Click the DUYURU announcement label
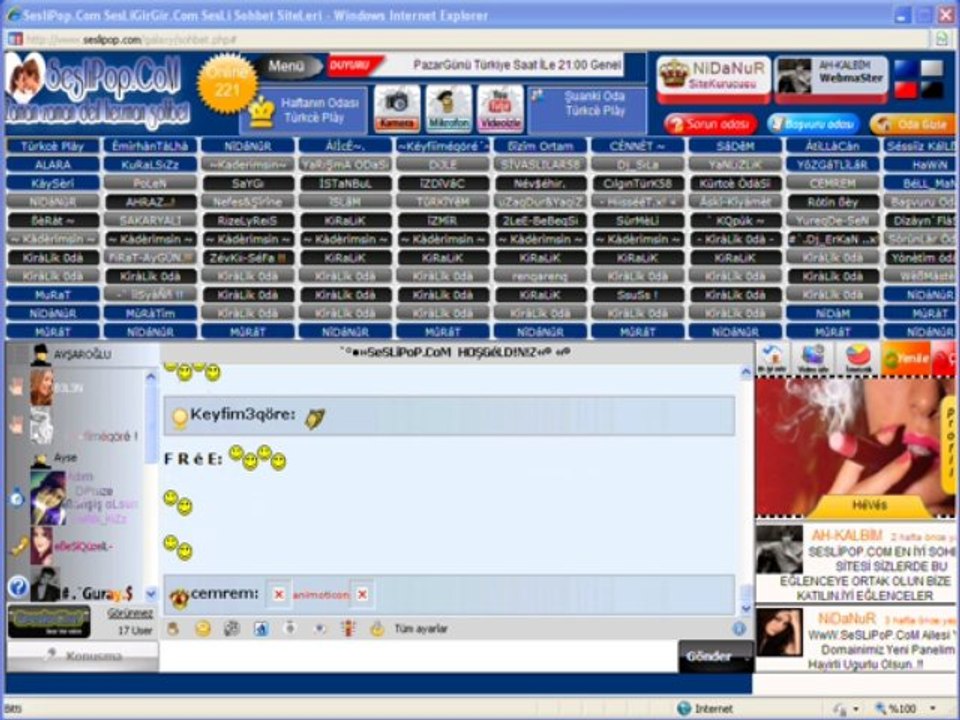960x720 pixels. pos(354,65)
